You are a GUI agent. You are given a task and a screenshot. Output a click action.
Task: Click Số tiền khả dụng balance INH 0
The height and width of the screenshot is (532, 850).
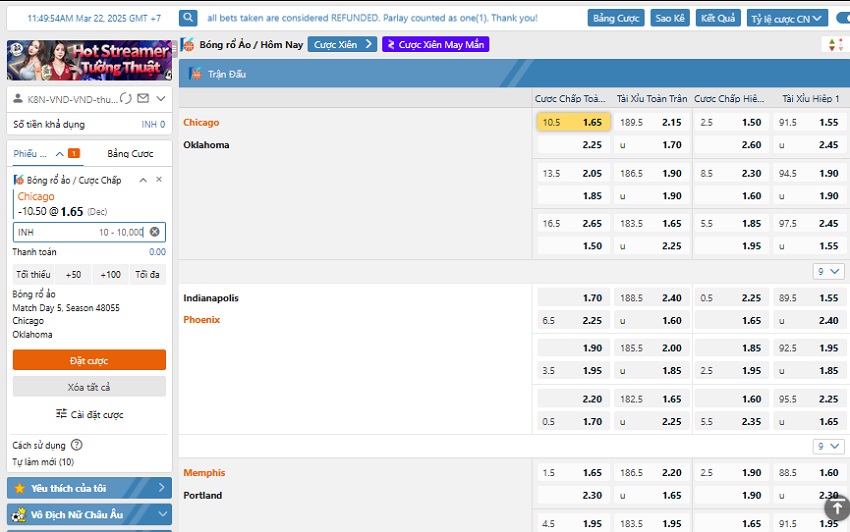point(89,124)
